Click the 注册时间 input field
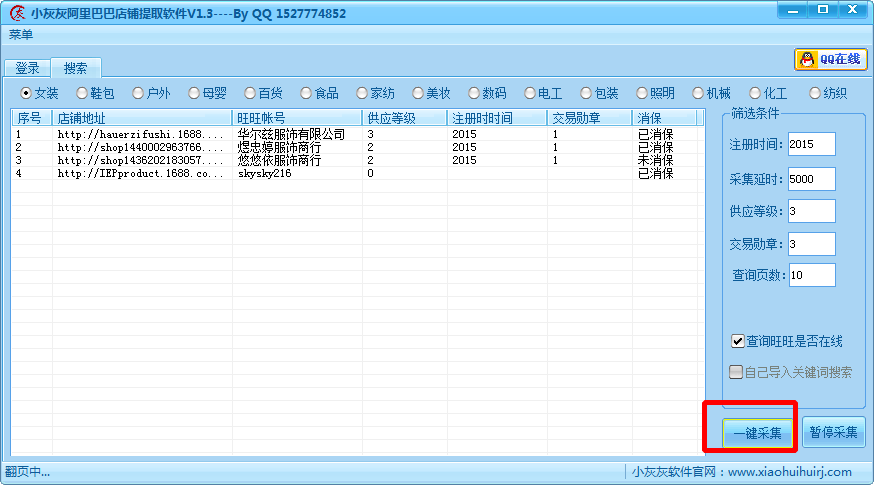This screenshot has height=485, width=874. (812, 144)
